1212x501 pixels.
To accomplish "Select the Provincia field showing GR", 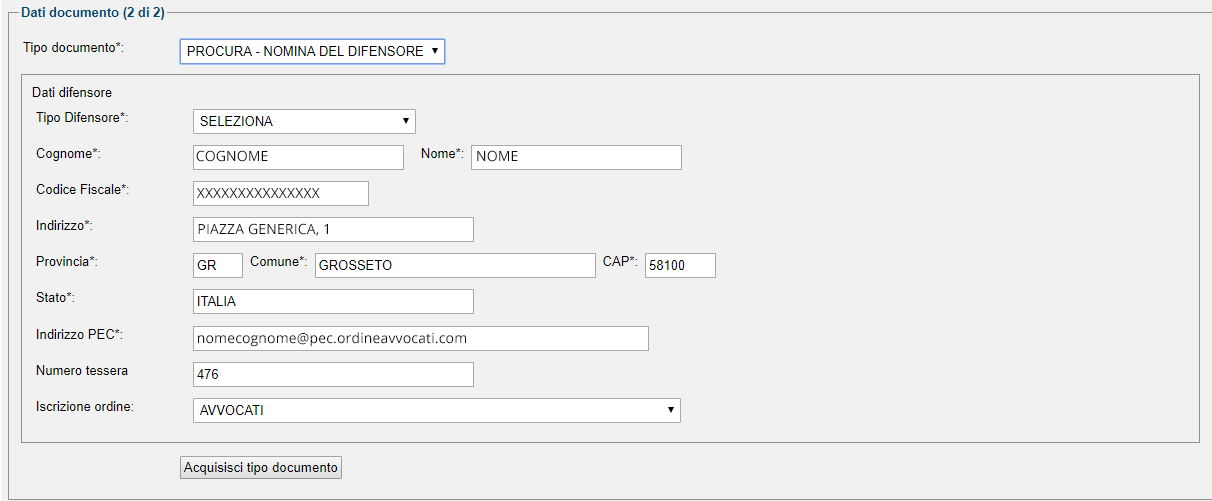I will tap(218, 265).
